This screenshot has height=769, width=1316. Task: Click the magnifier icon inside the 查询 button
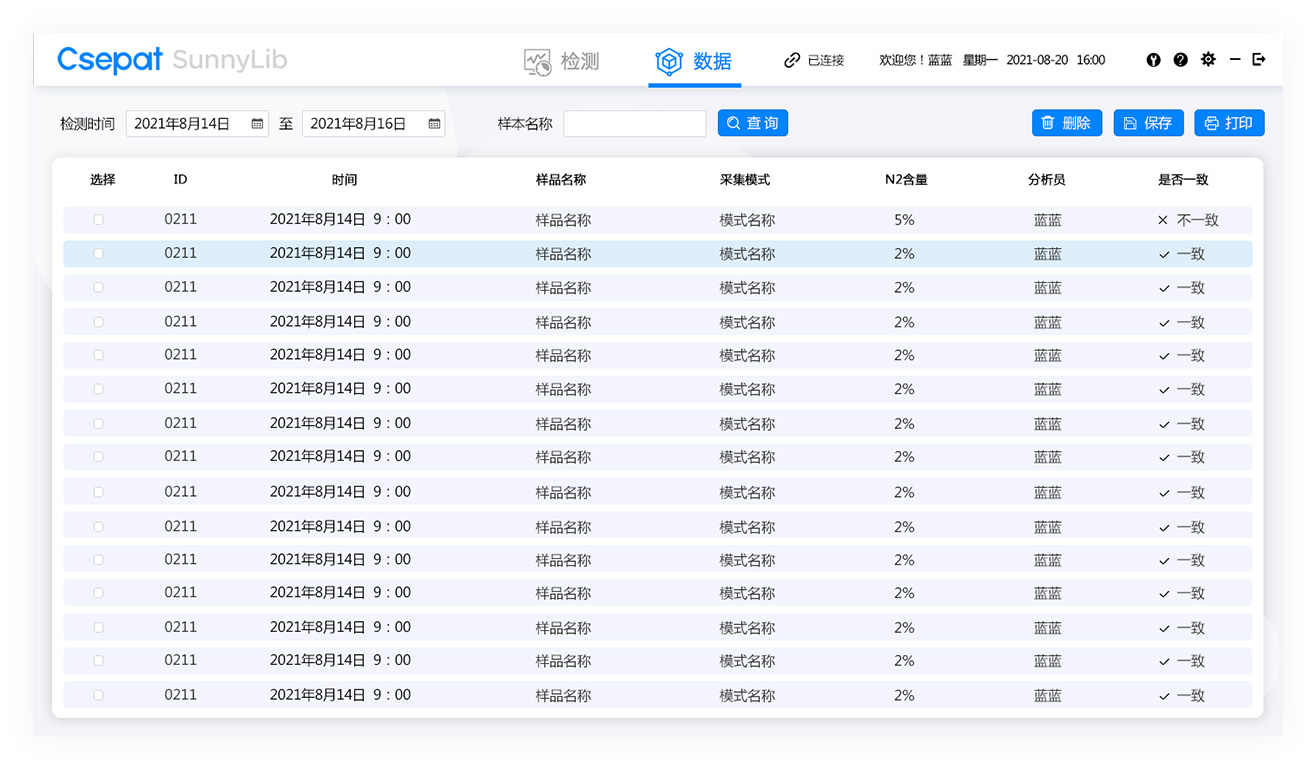pos(732,122)
